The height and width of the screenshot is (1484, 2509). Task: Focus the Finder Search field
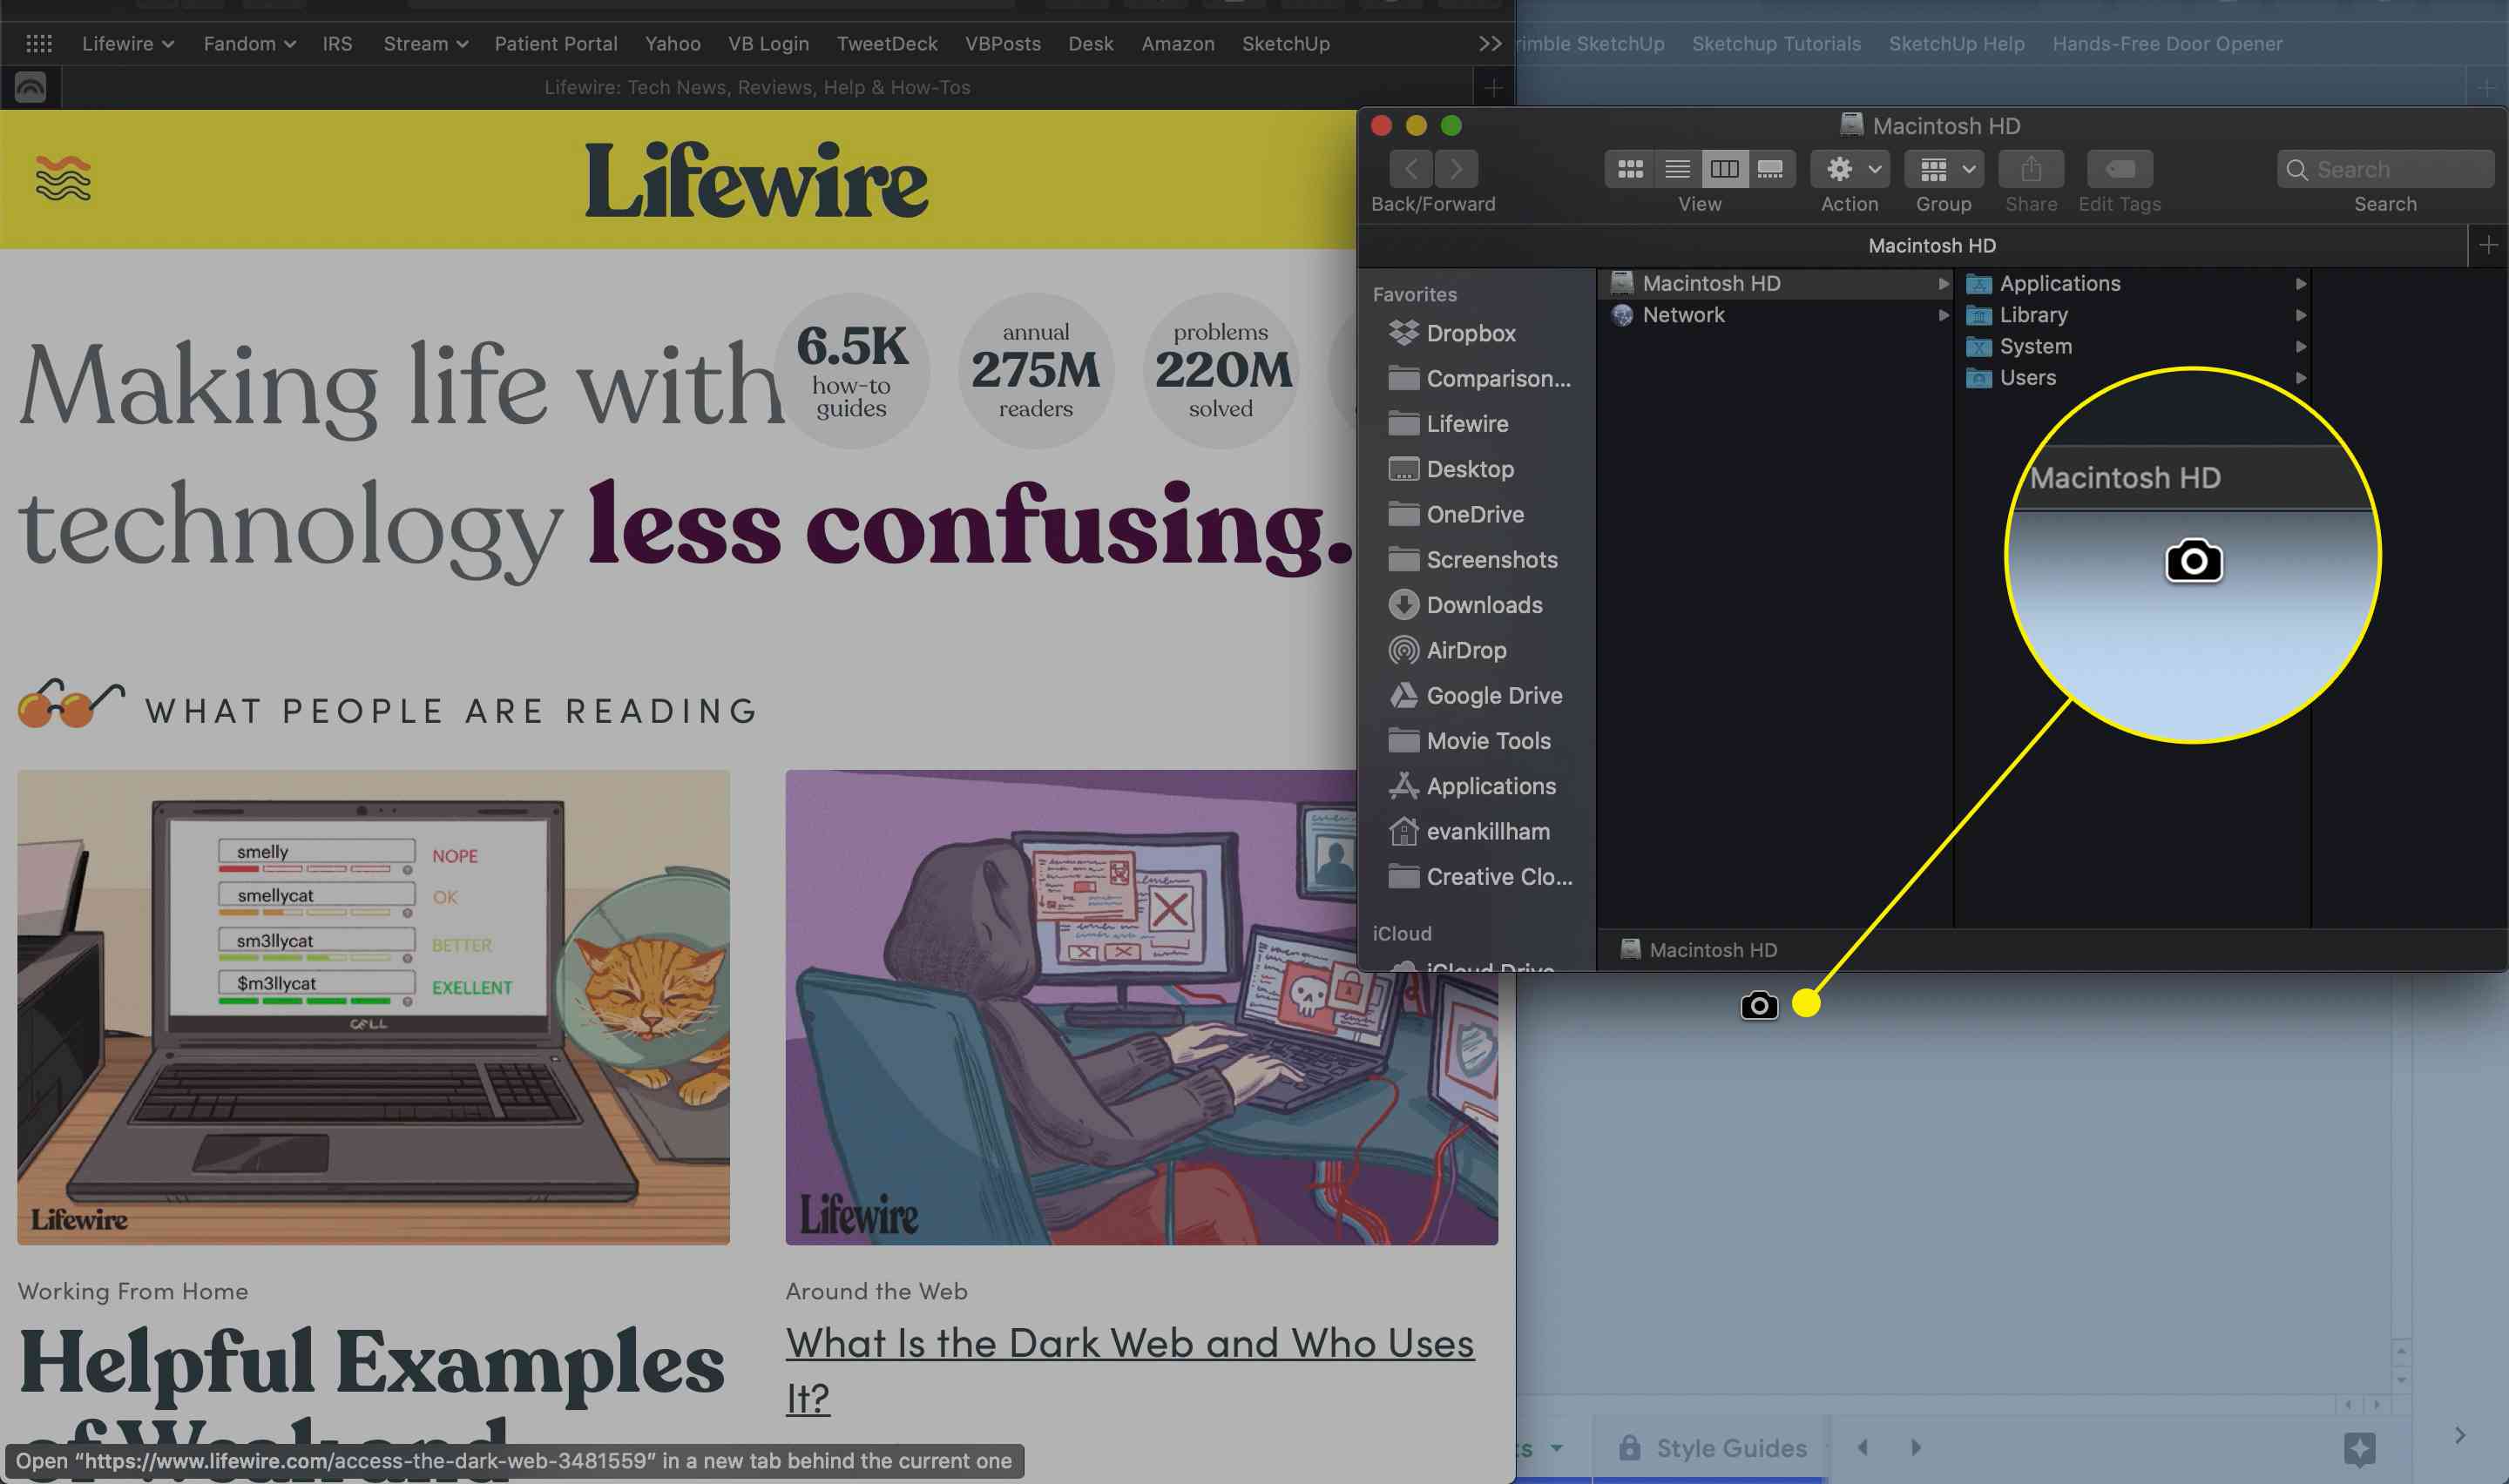pos(2385,169)
